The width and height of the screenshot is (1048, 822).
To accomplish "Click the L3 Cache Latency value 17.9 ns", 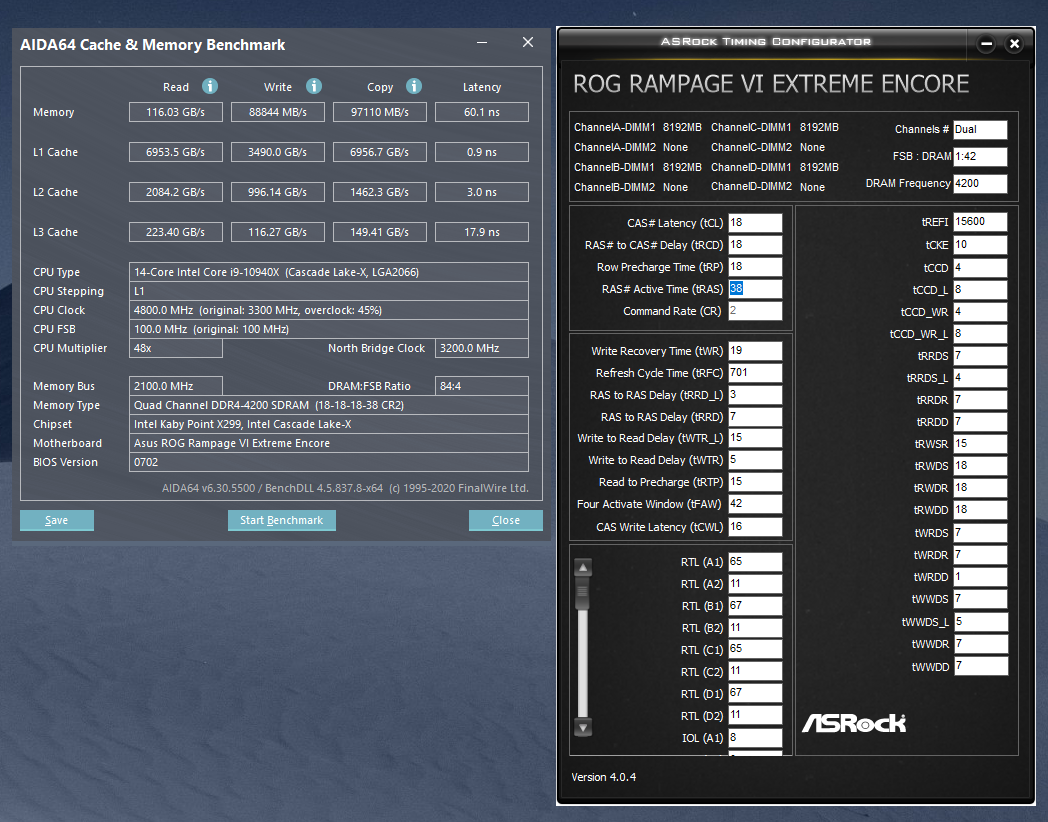I will (x=482, y=232).
